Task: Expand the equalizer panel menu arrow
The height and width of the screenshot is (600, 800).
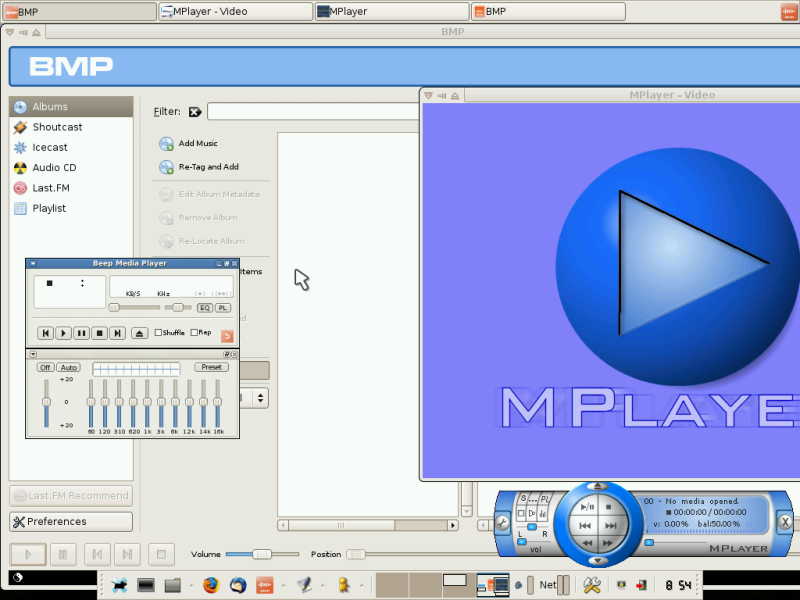Action: coord(33,354)
